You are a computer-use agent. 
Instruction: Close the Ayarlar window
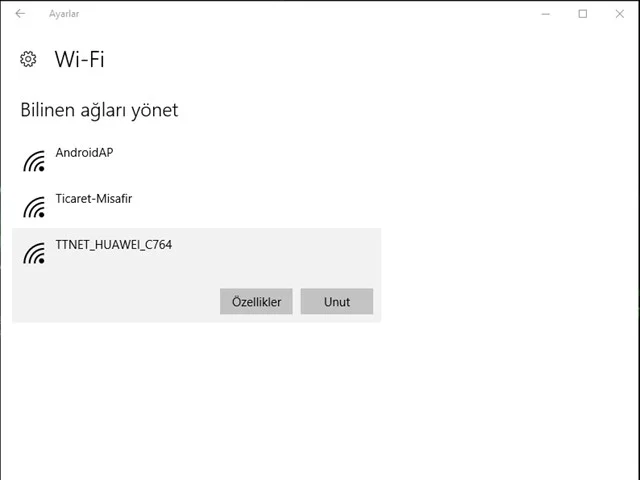click(620, 14)
